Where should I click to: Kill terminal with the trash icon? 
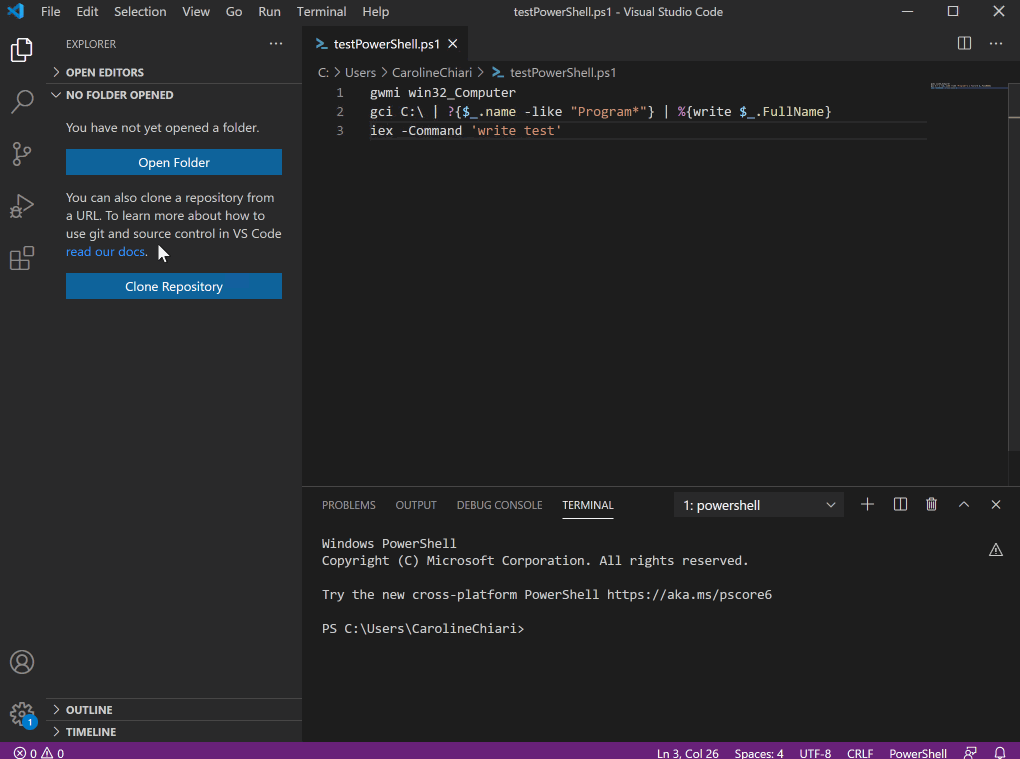(932, 505)
